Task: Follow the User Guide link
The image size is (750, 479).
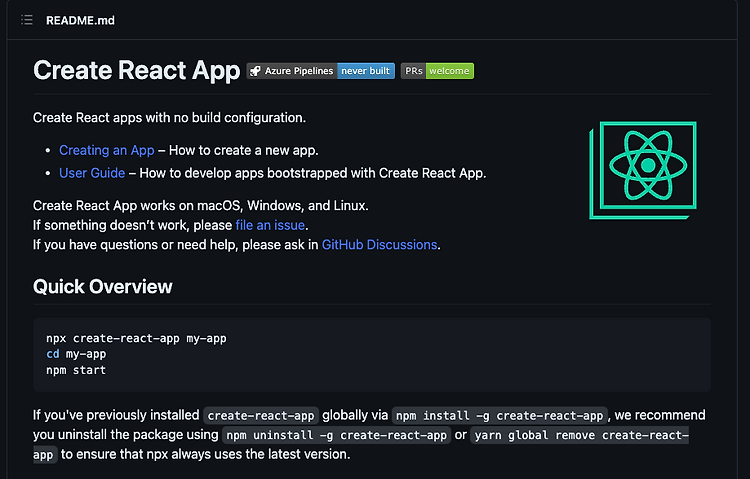Action: pos(92,173)
